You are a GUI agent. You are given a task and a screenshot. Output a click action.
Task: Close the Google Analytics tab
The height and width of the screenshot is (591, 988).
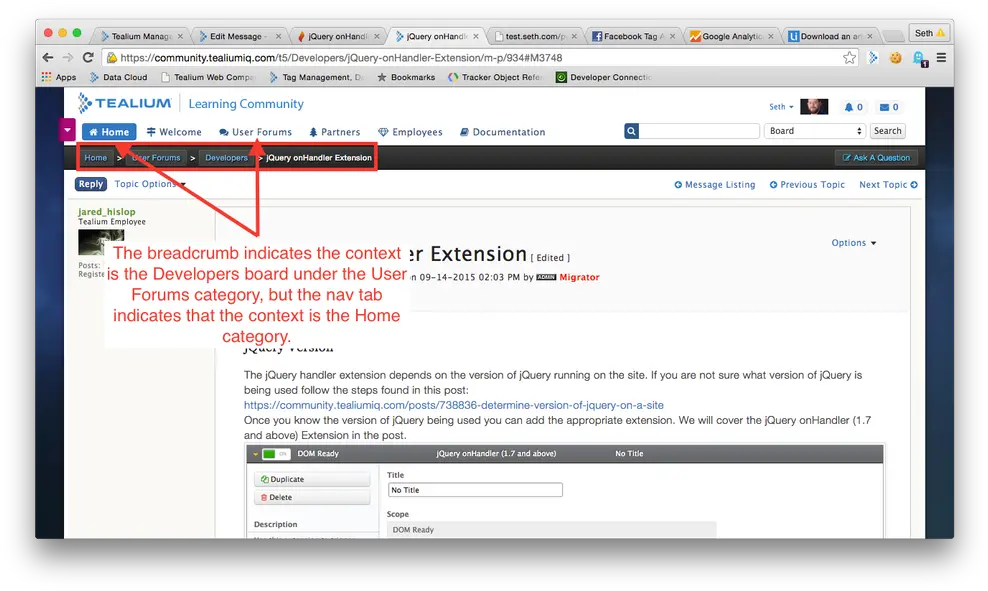771,37
